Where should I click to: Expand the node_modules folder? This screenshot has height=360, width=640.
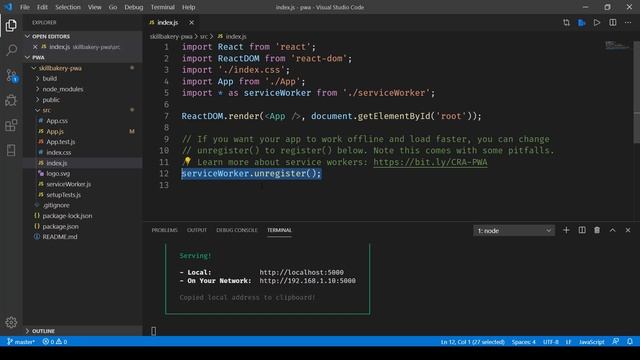[x=38, y=89]
